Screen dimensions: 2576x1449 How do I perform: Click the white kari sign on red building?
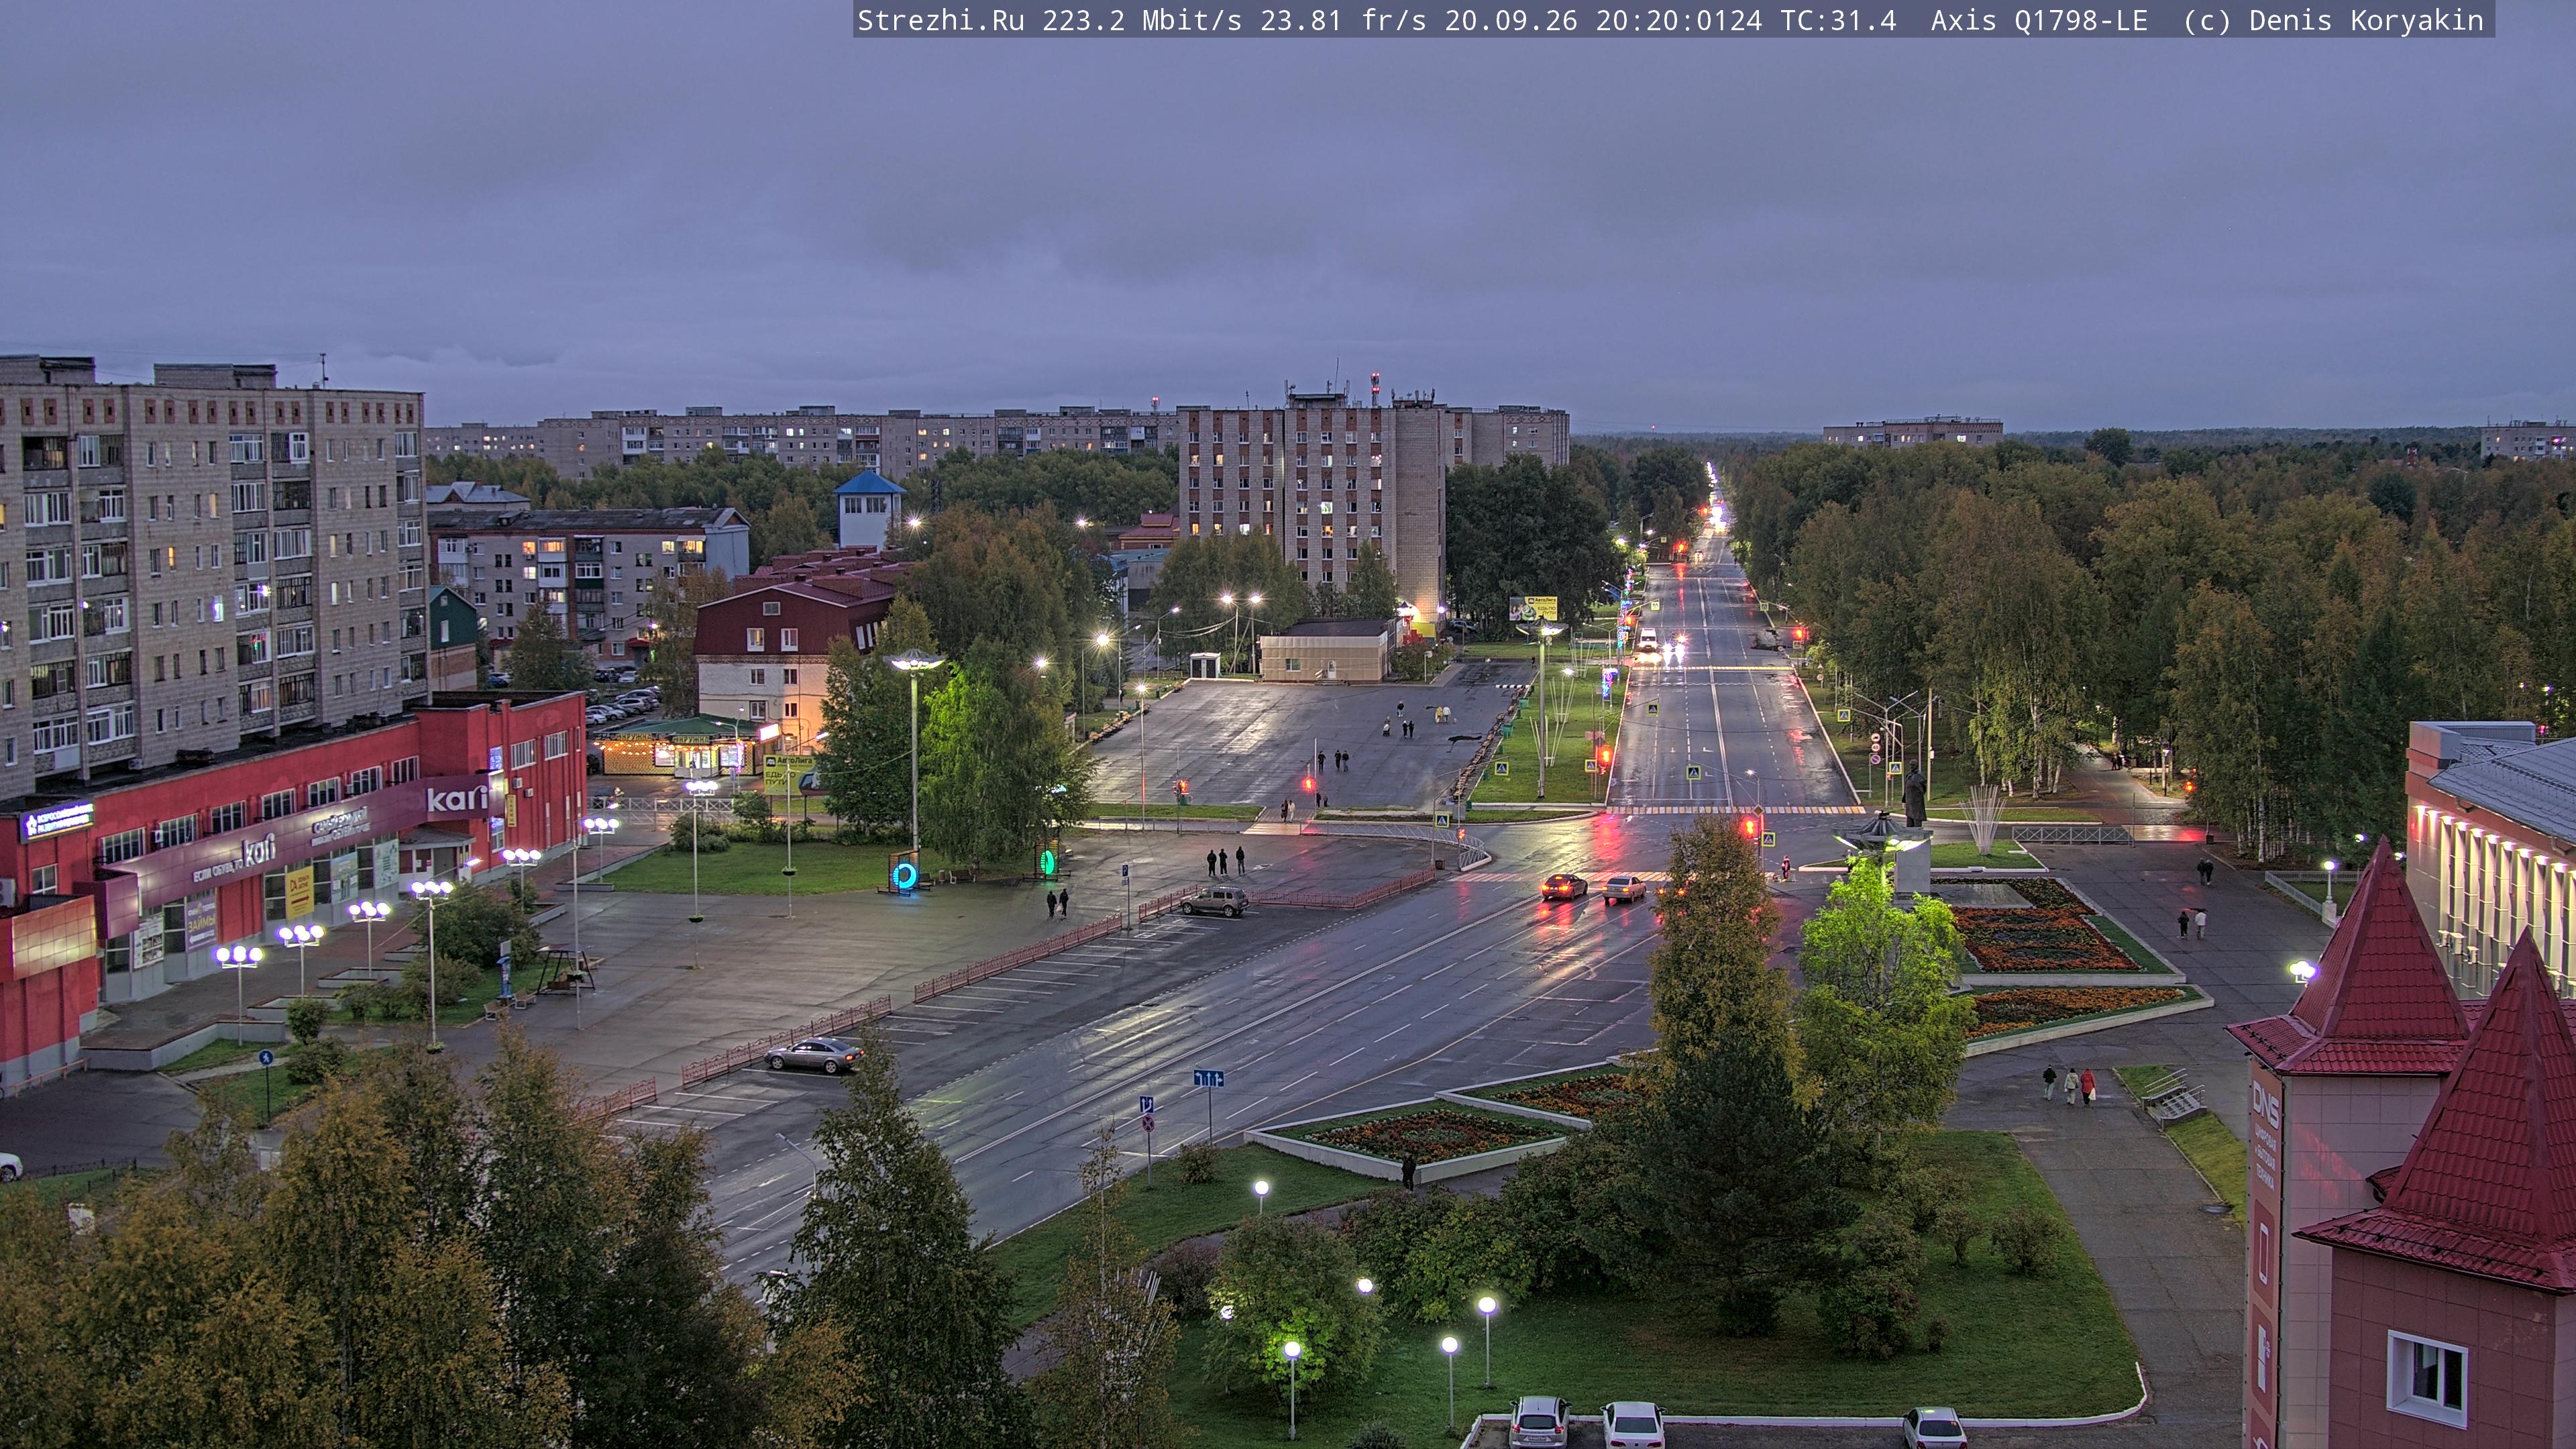(x=457, y=799)
